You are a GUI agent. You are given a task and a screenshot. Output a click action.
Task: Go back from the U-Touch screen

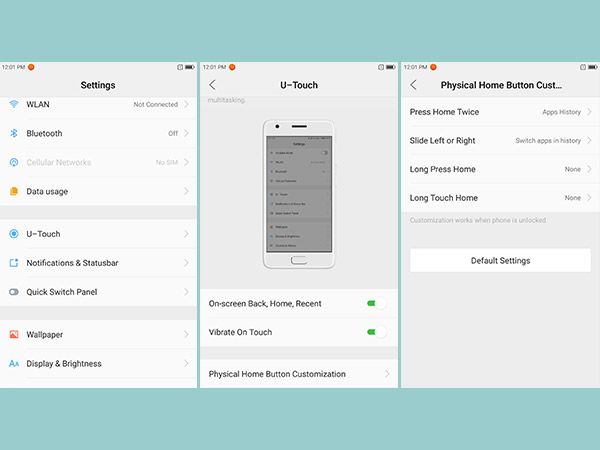pos(212,85)
